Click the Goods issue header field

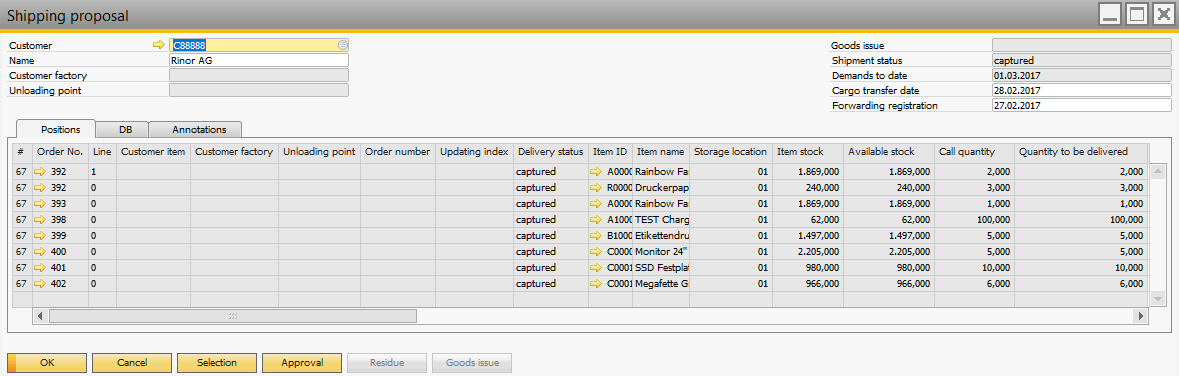point(1081,45)
